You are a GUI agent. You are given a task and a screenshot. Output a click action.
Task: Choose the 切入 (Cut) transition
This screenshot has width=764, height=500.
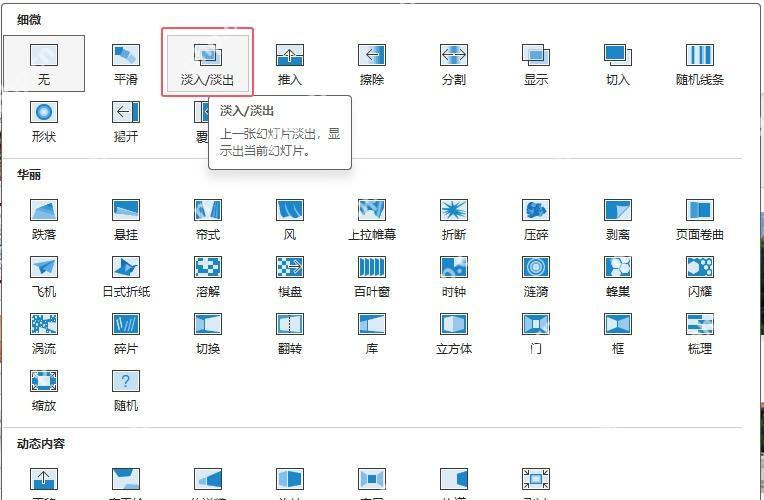tap(618, 63)
